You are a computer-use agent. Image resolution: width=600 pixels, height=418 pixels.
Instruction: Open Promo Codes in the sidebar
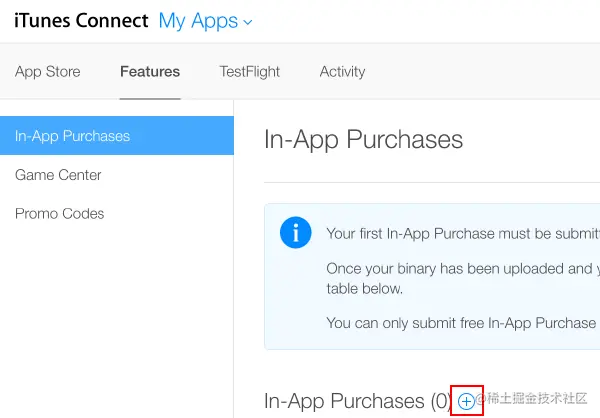[x=60, y=214]
